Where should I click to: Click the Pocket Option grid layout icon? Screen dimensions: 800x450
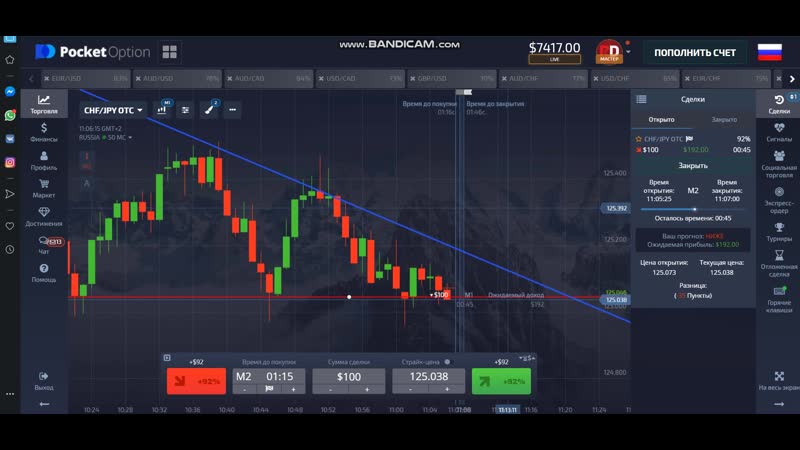click(x=169, y=52)
